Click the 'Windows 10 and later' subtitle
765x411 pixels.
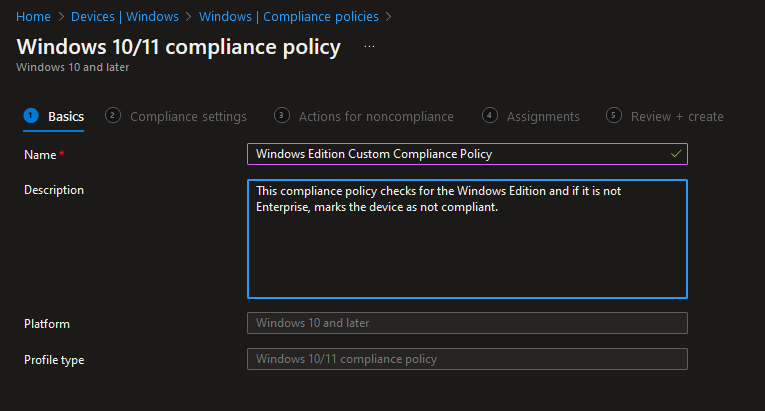point(73,67)
